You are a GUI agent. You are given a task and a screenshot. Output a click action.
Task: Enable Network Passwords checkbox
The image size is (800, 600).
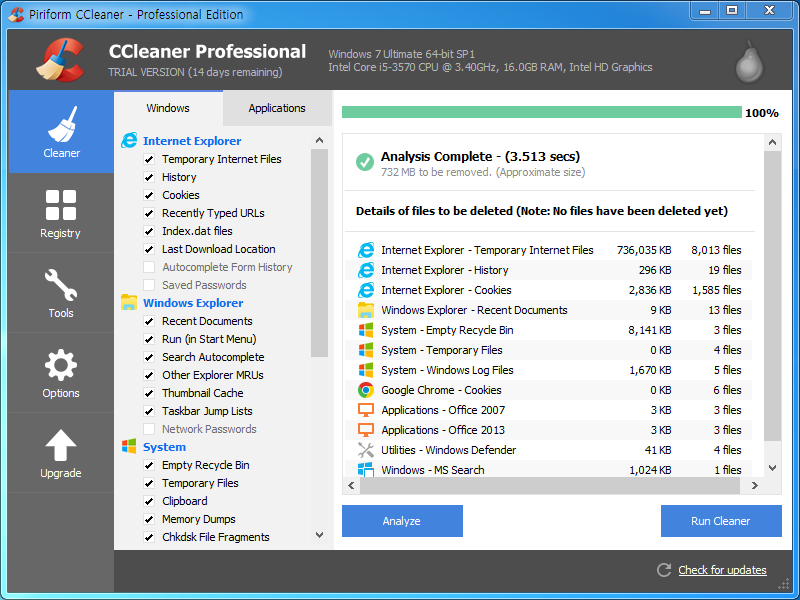149,429
